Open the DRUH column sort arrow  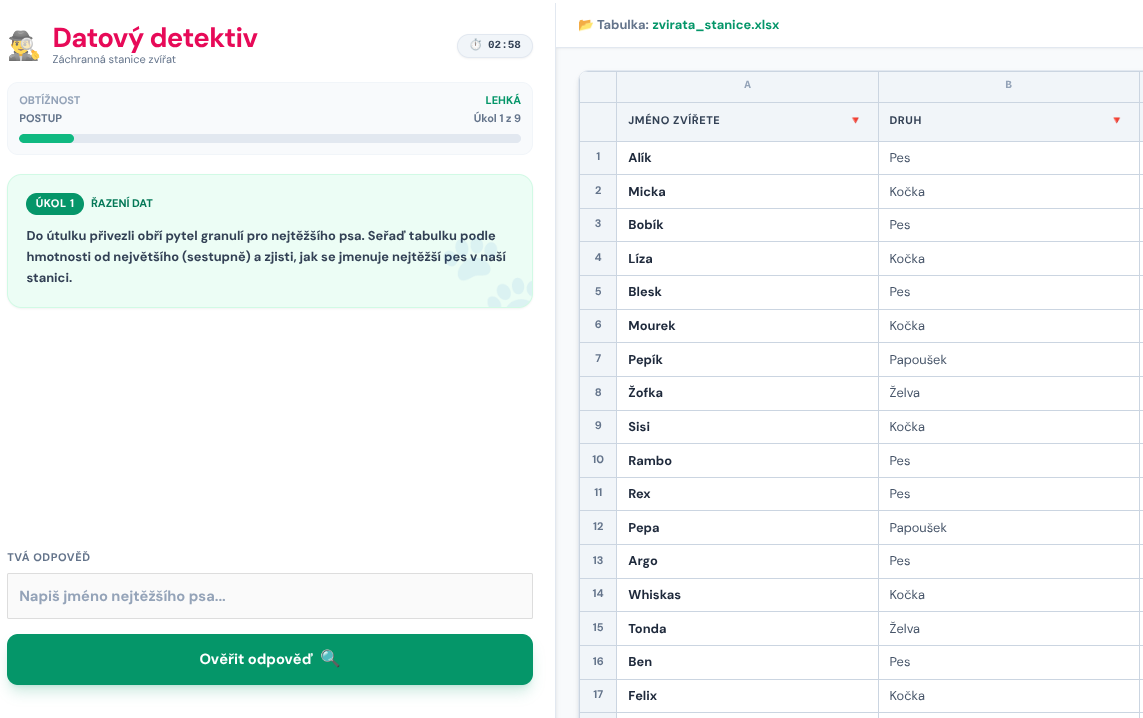1116,120
